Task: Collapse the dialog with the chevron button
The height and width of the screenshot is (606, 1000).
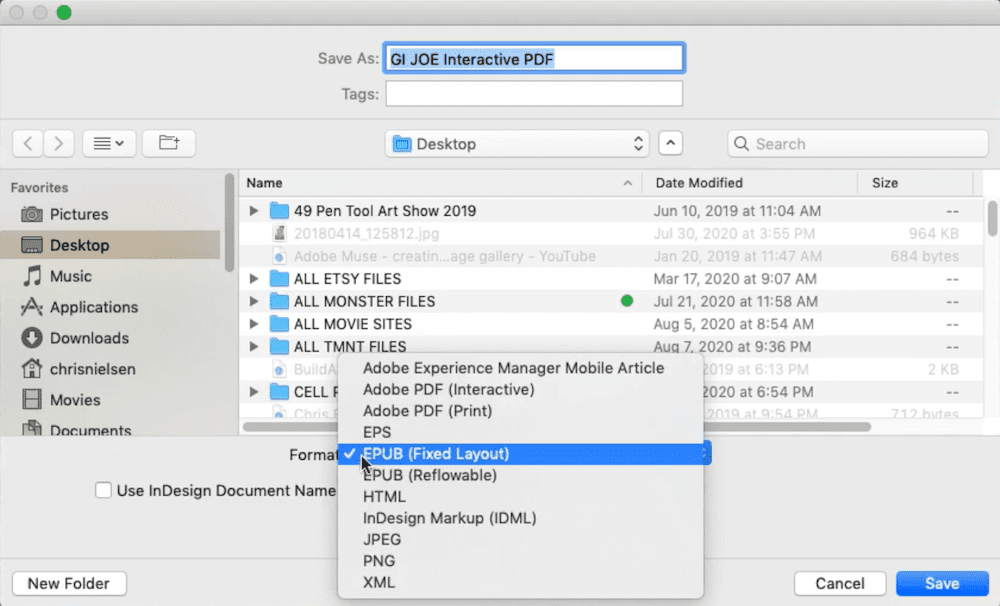Action: click(x=670, y=144)
